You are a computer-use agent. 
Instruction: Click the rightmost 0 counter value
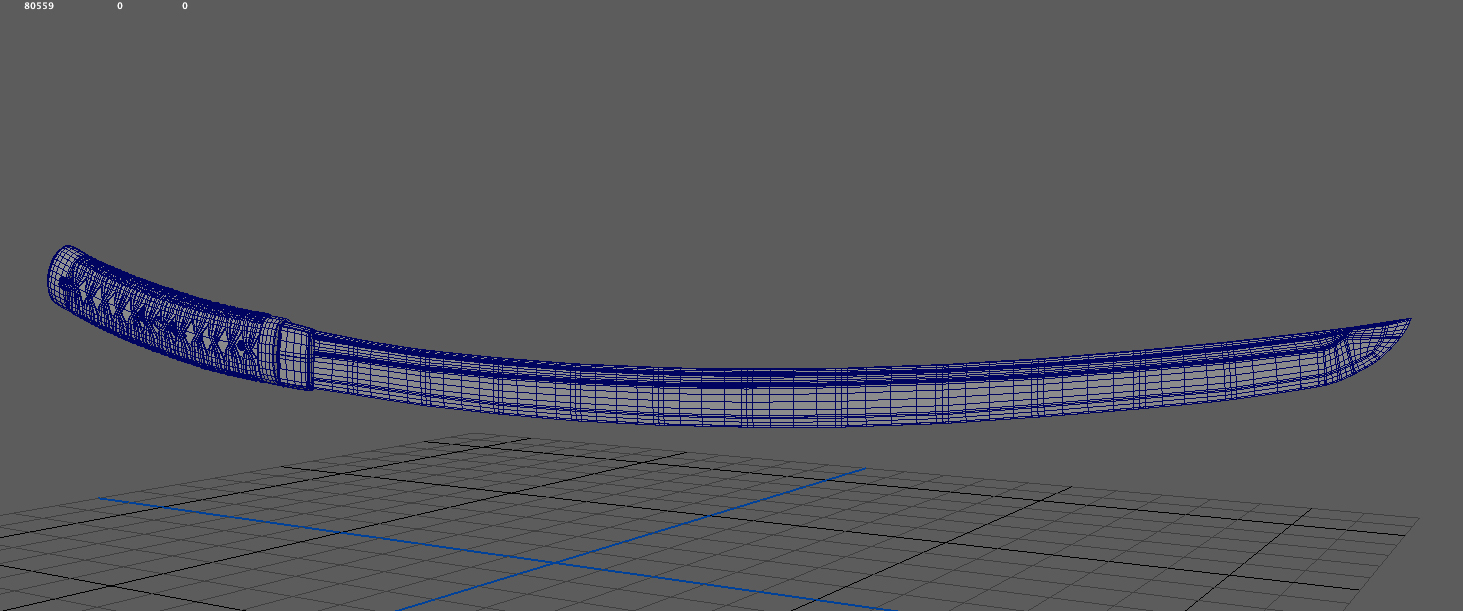point(185,6)
